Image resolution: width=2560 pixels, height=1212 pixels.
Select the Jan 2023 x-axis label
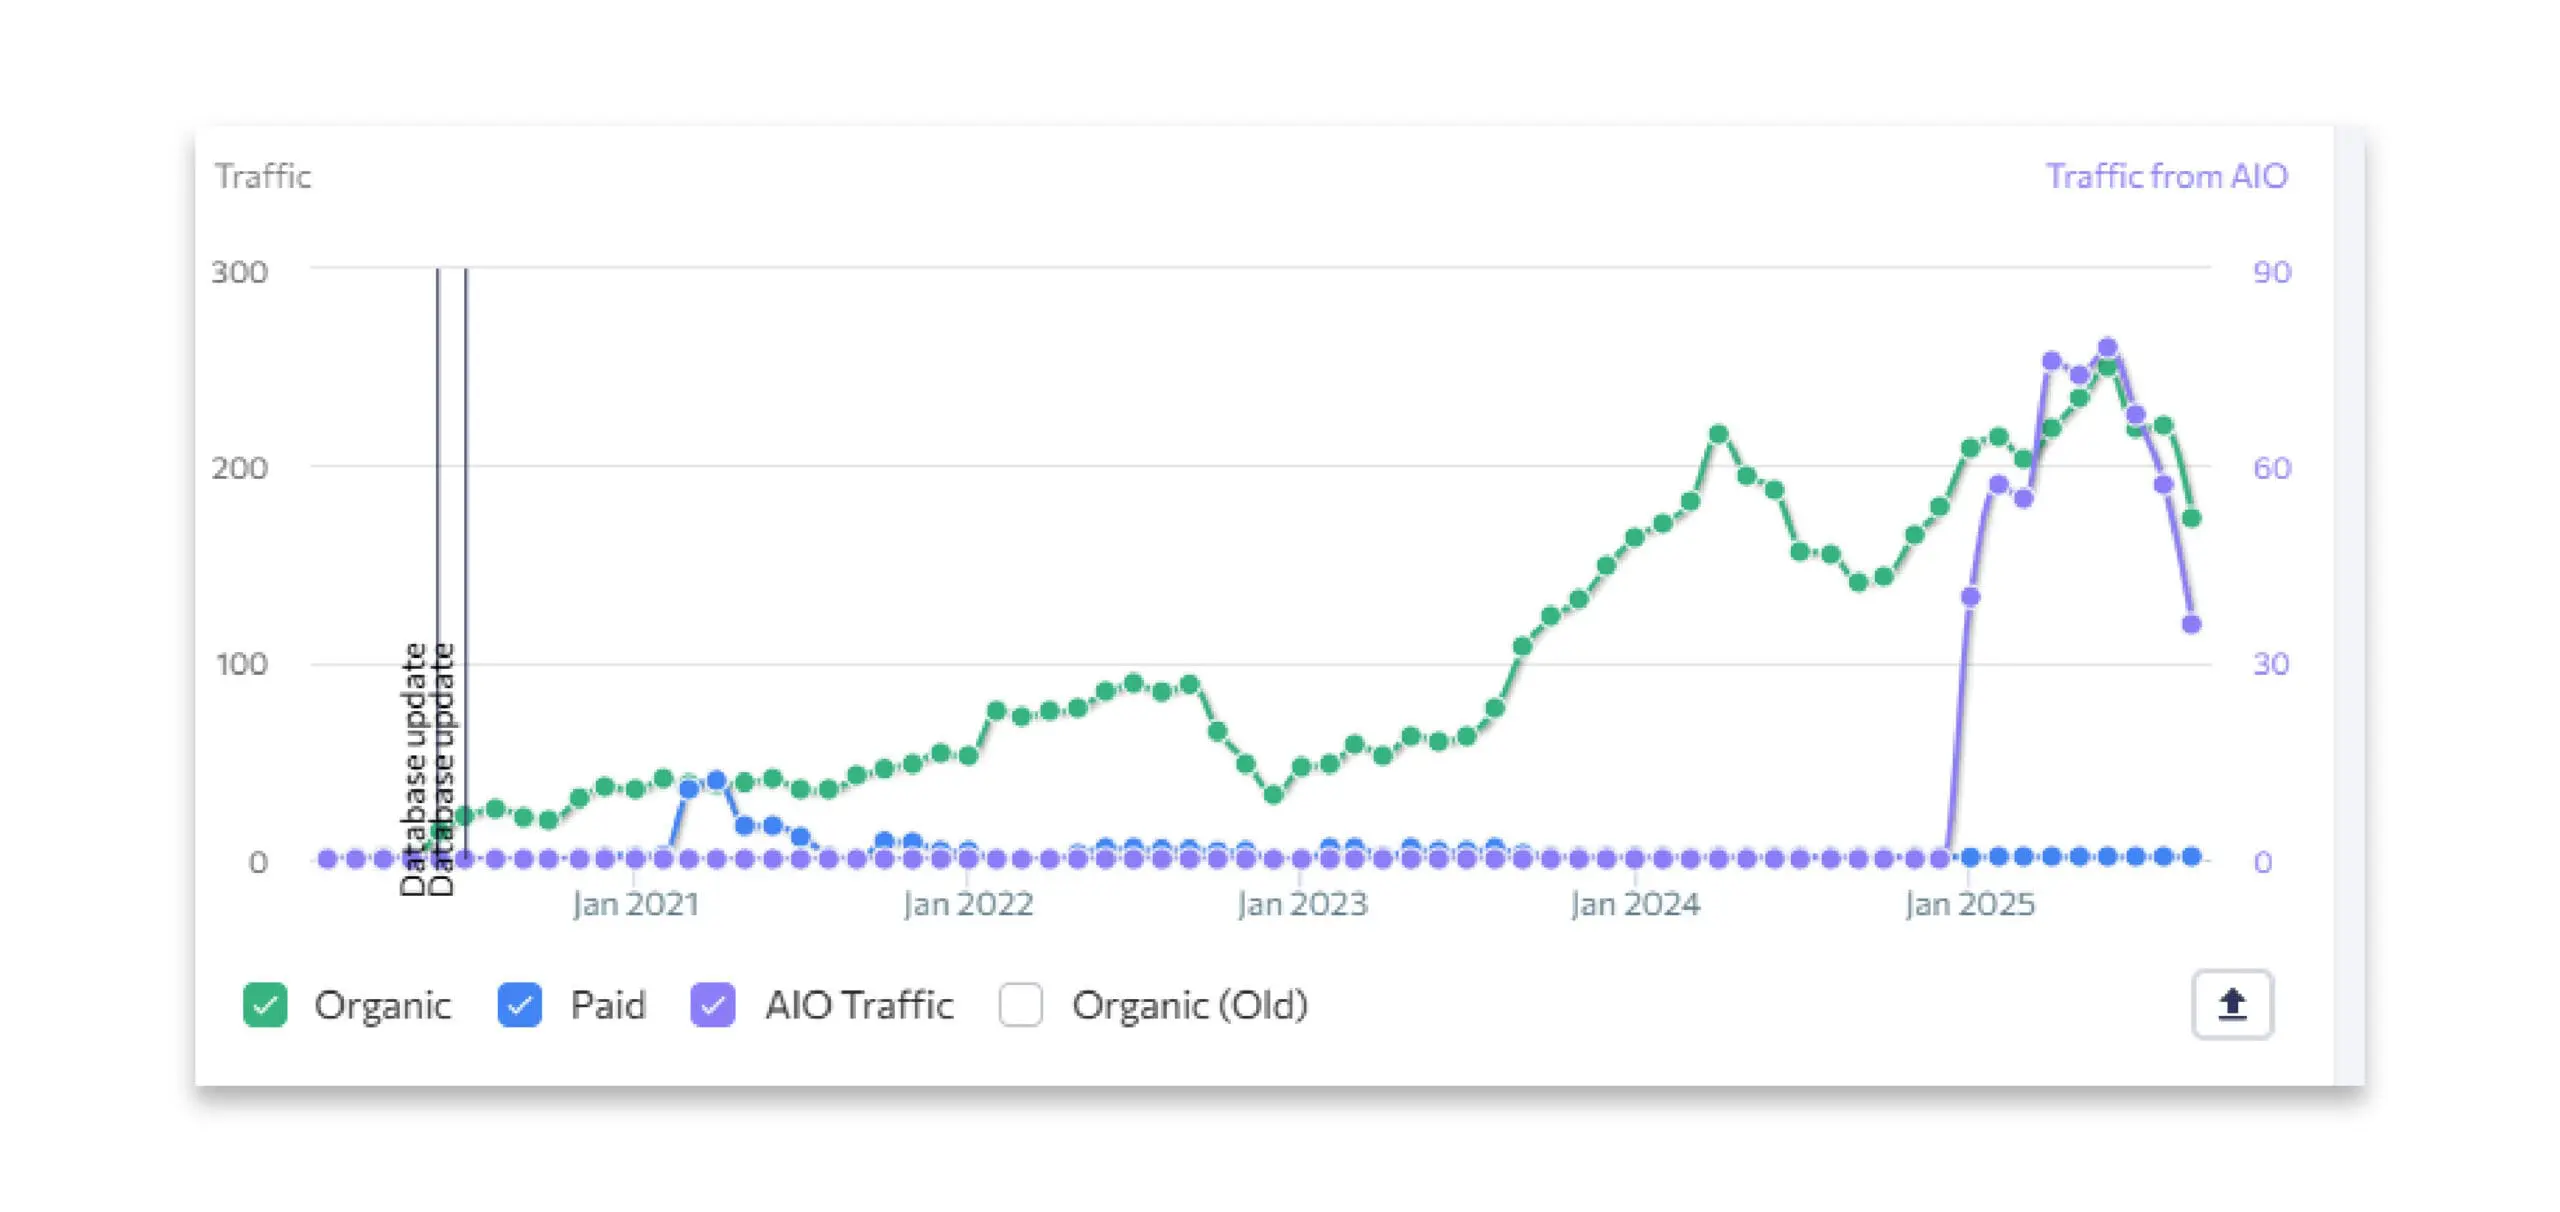coord(1301,904)
